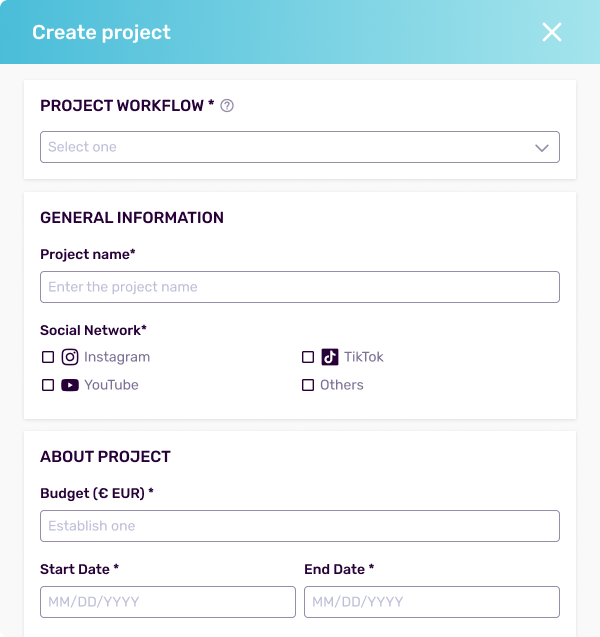Click the TikTok label text
Screen dimensions: 600x637
click(364, 357)
